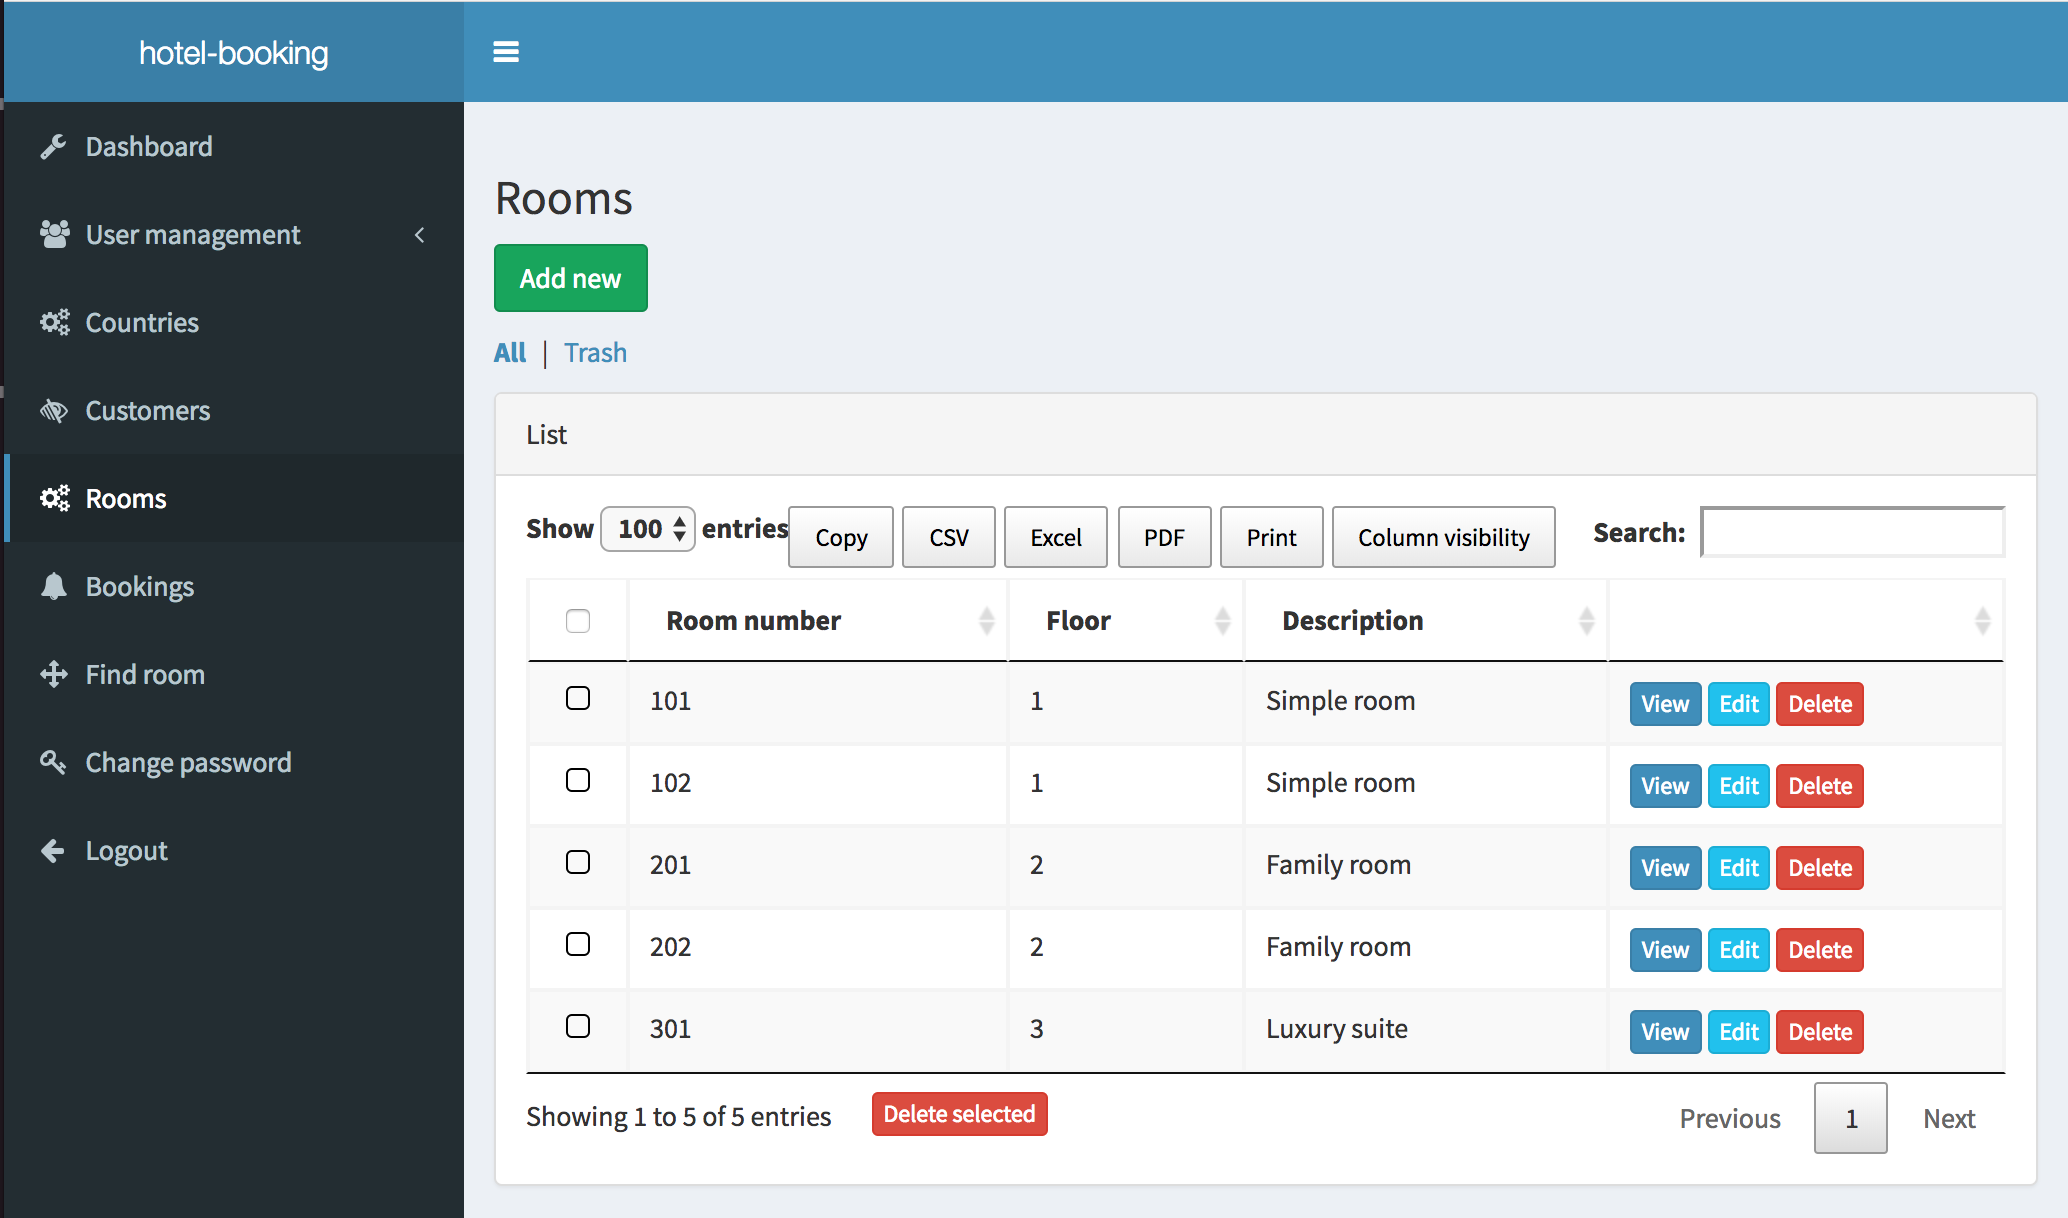Click the Bookings bell icon
Image resolution: width=2068 pixels, height=1218 pixels.
(x=54, y=586)
